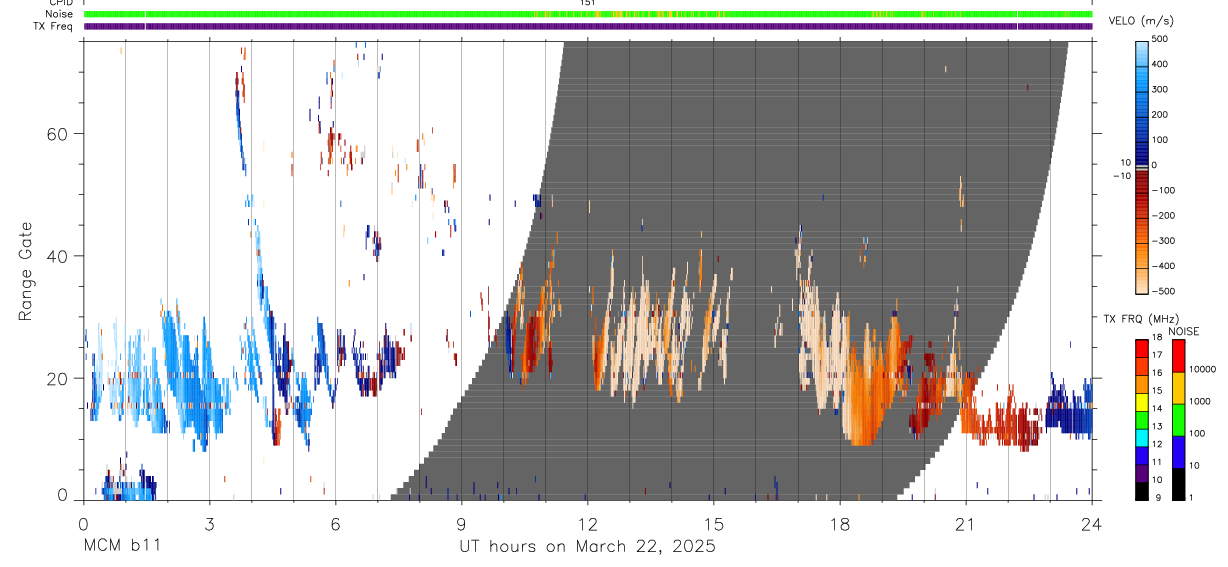Click the x-axis tick label 15
The image size is (1228, 567).
pyautogui.click(x=714, y=523)
